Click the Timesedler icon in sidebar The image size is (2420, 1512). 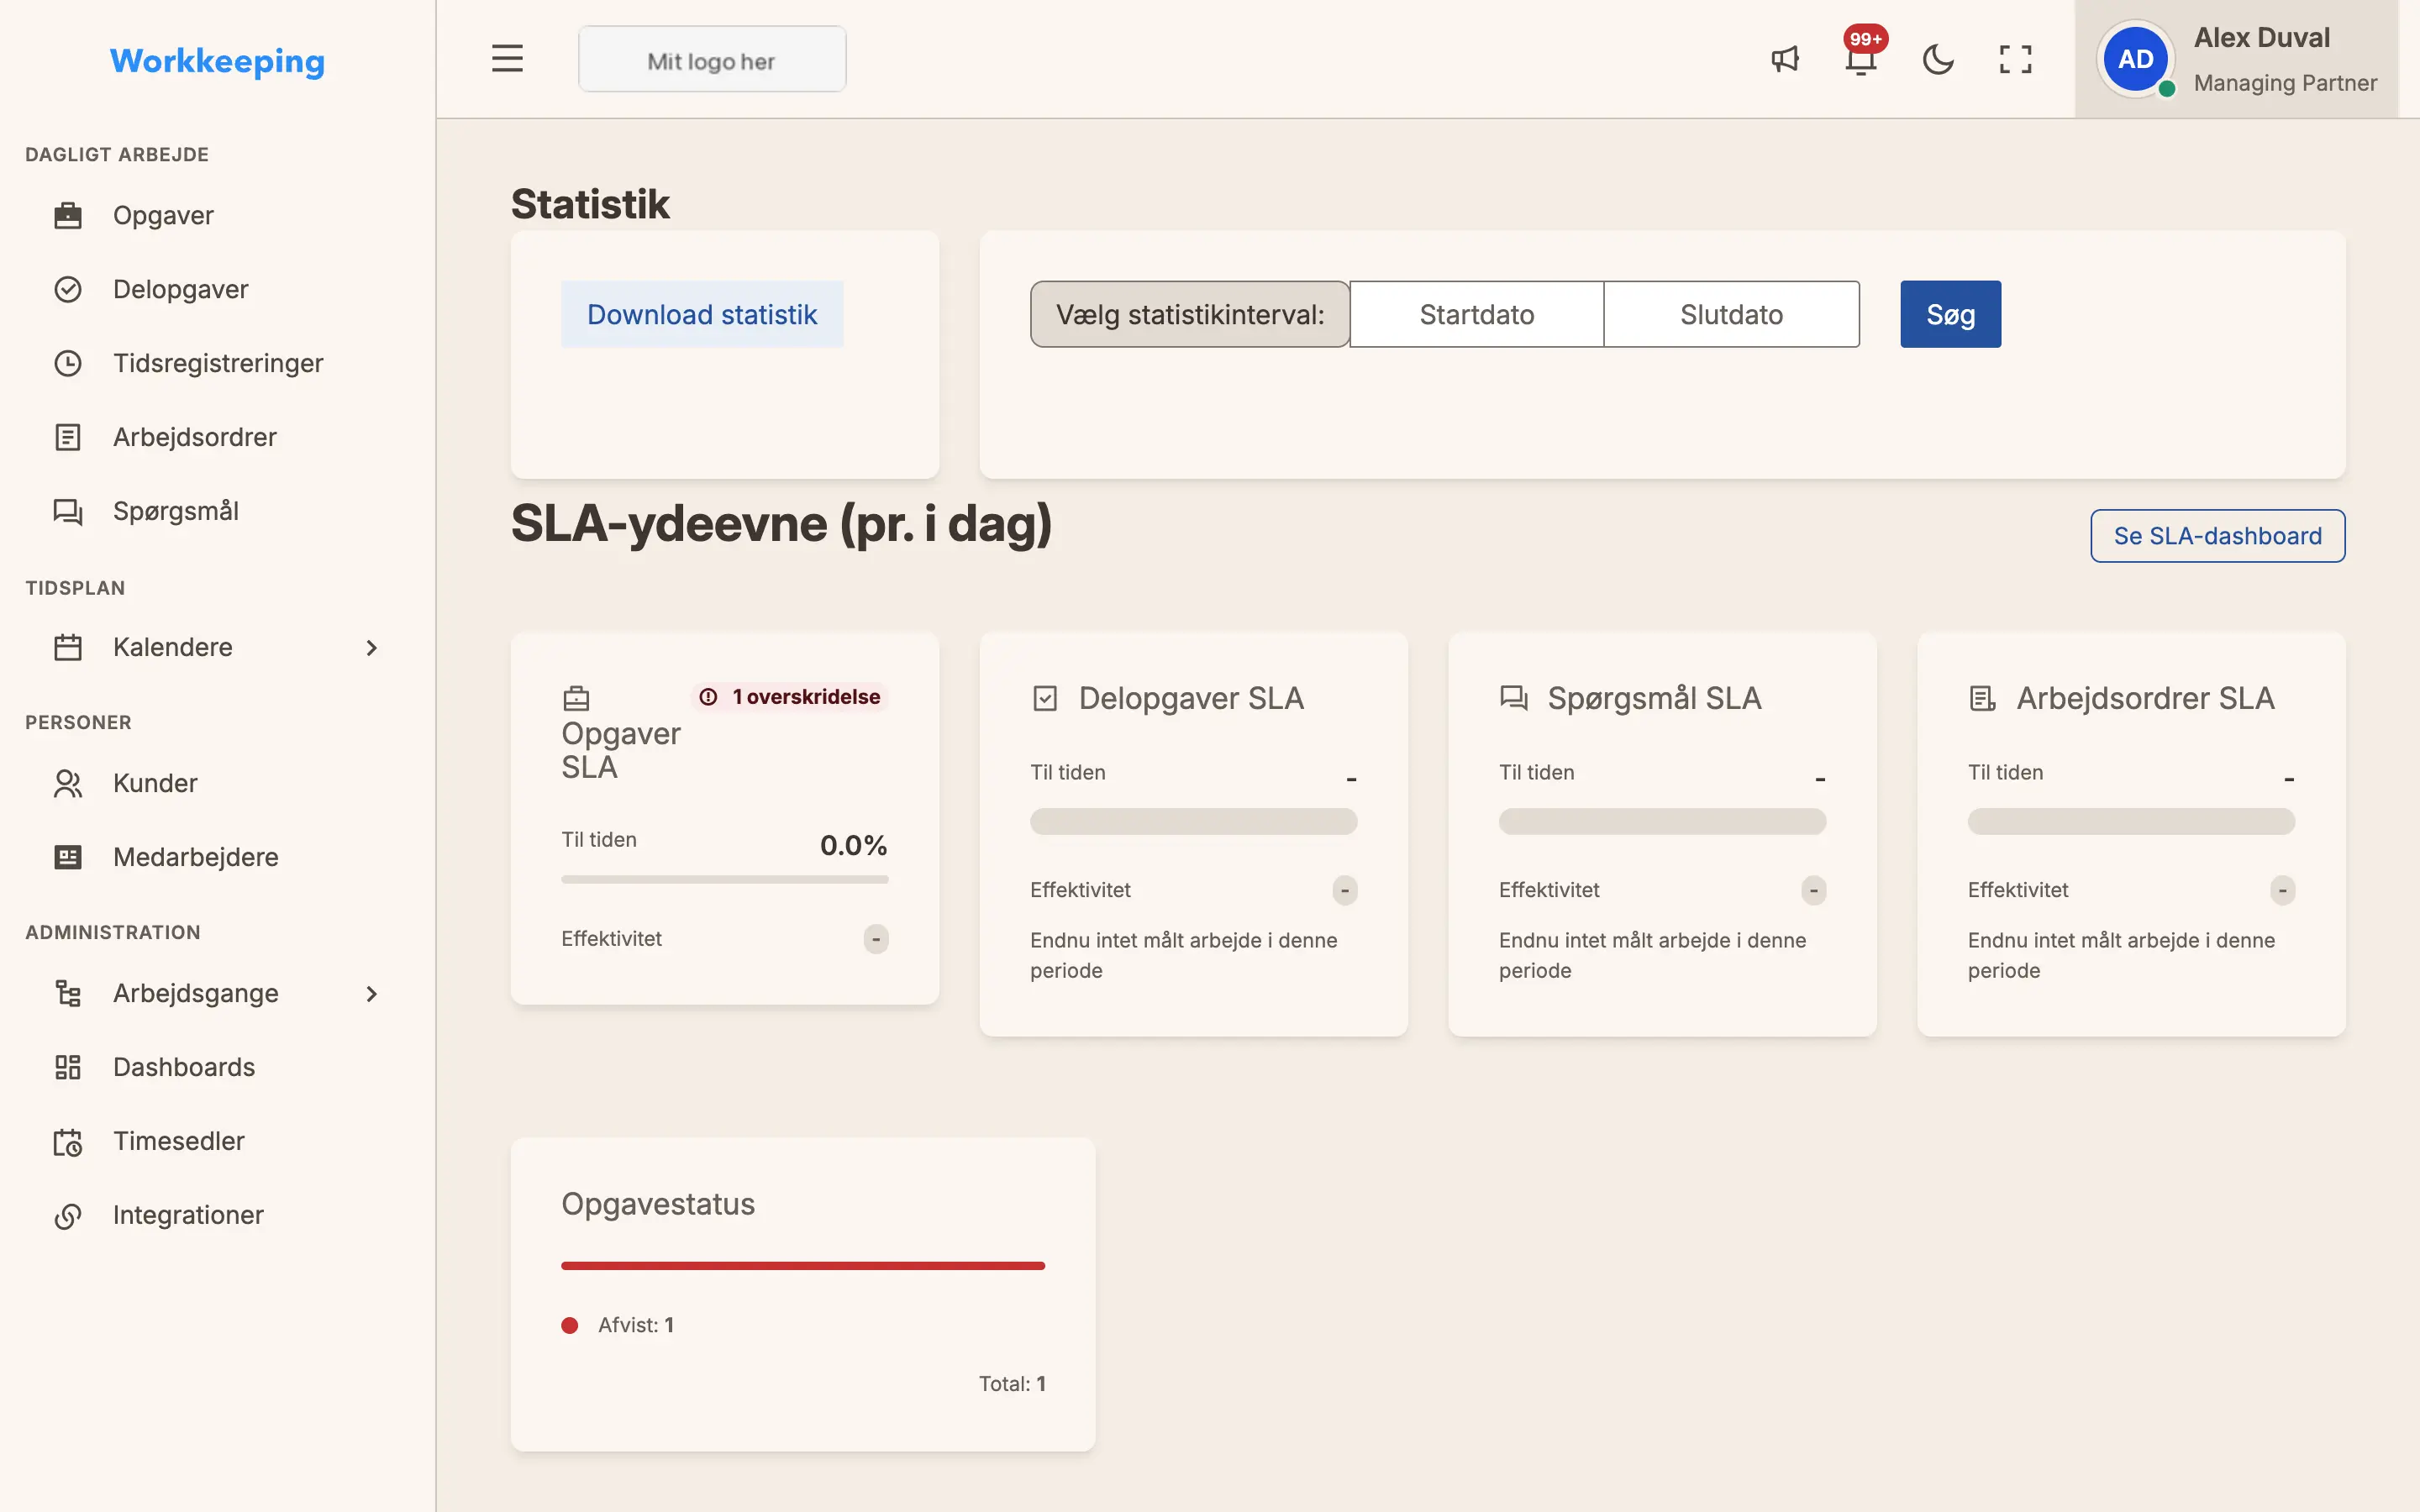[68, 1141]
